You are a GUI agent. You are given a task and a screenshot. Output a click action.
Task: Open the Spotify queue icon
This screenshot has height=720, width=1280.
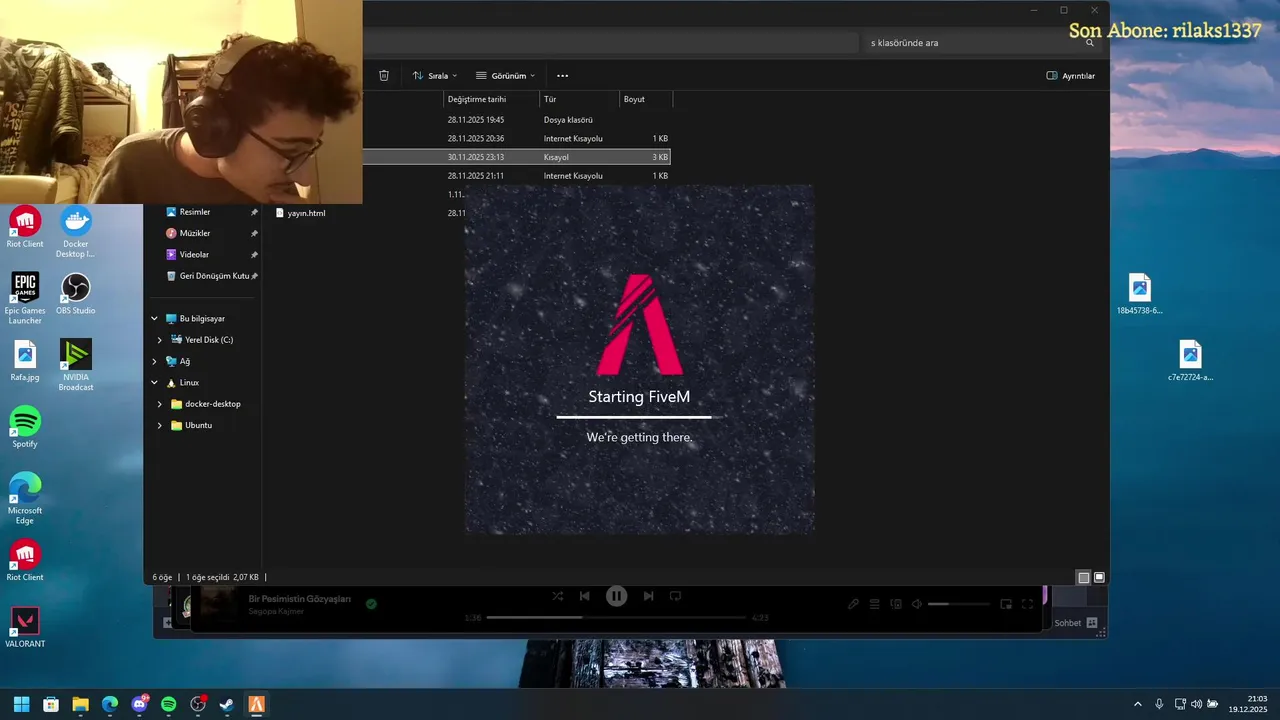(874, 604)
